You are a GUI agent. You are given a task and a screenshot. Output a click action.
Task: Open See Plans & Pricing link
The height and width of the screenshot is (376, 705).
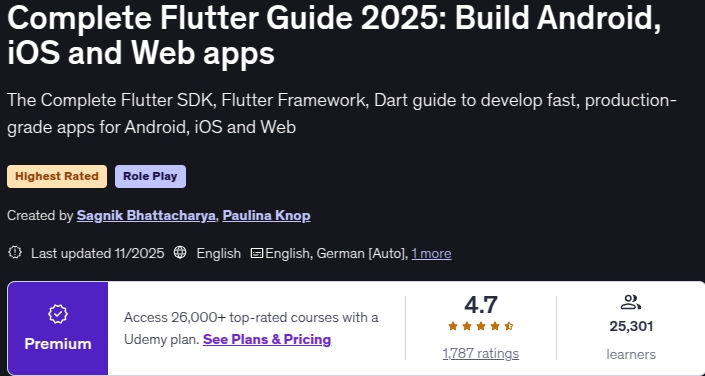point(267,339)
